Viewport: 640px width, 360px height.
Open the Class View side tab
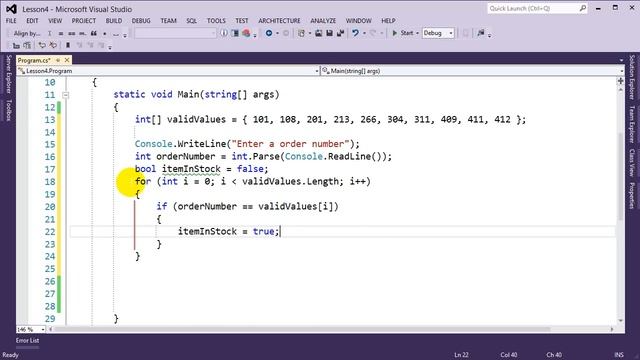click(x=632, y=162)
